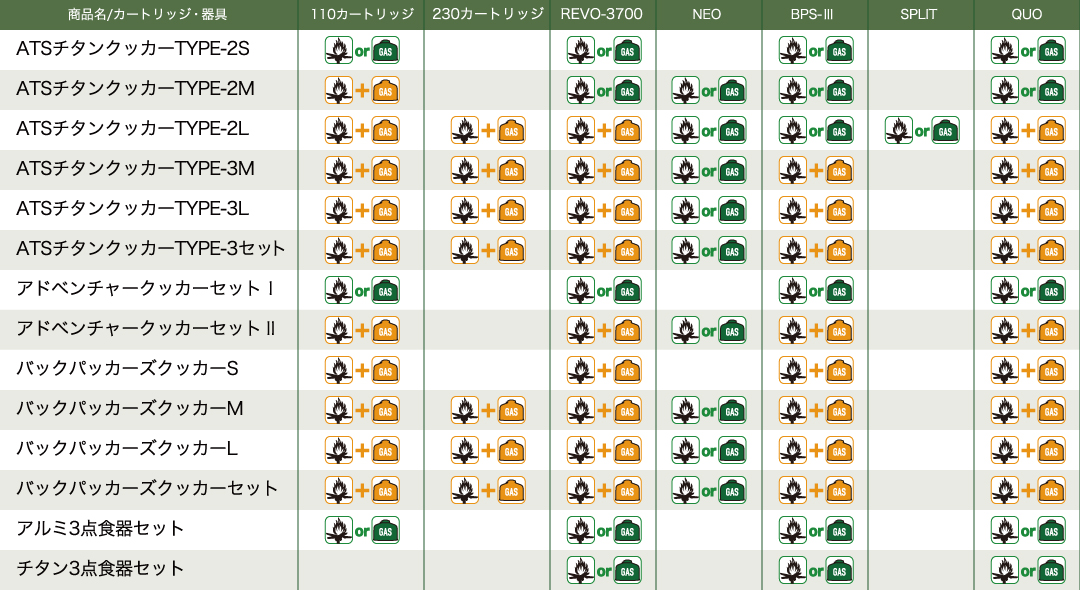This screenshot has height=590, width=1080.
Task: Click the NEO green GAS icon for アドベンチャークッカーセットⅡ
Action: 732,330
